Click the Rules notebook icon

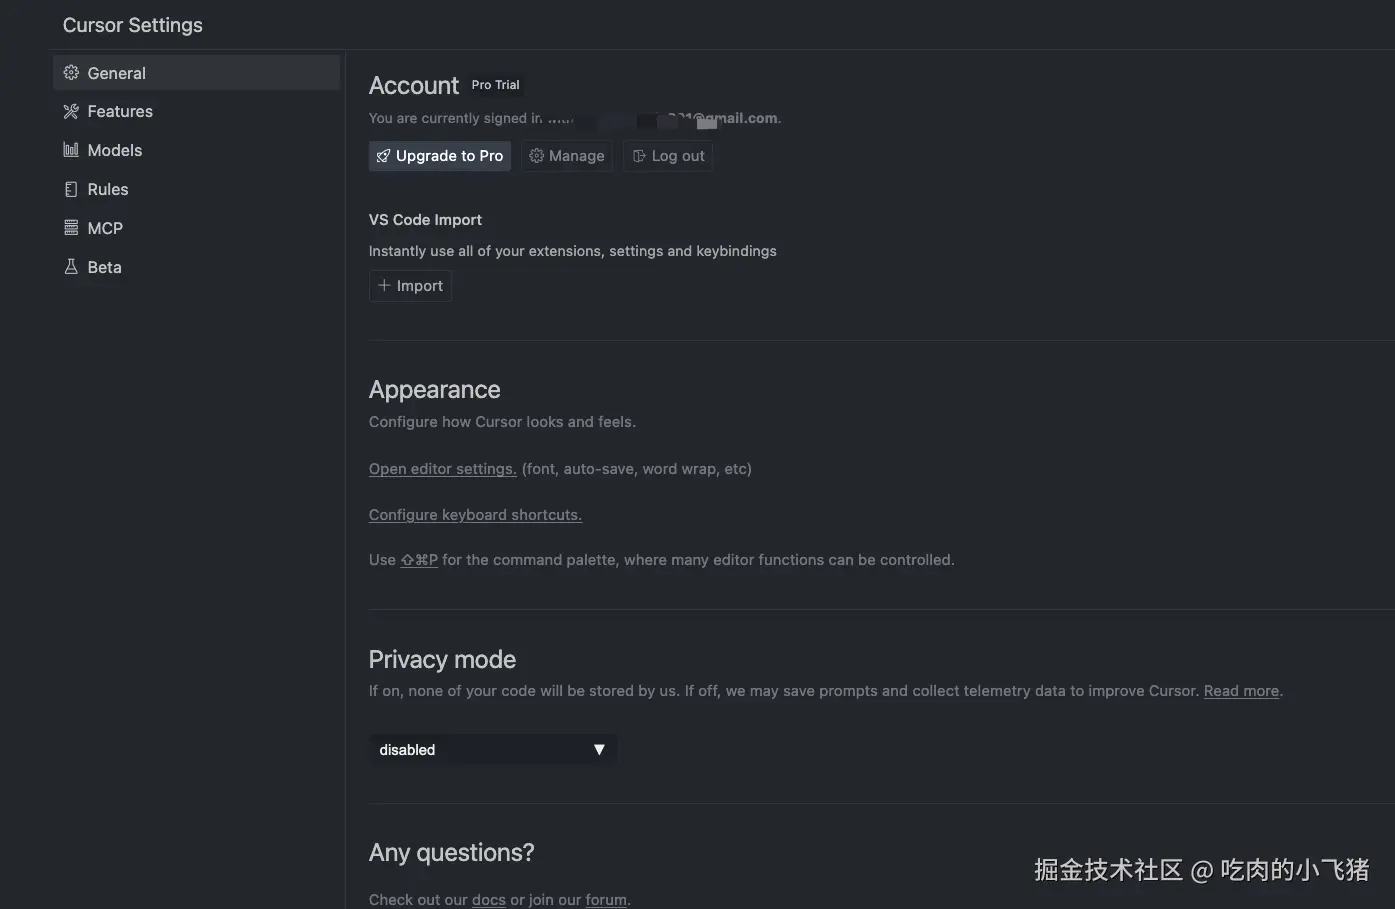pos(71,189)
